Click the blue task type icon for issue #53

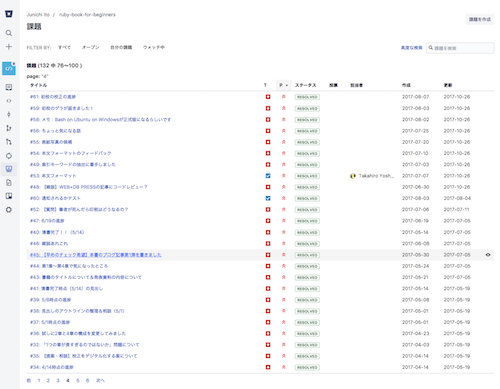click(x=268, y=176)
